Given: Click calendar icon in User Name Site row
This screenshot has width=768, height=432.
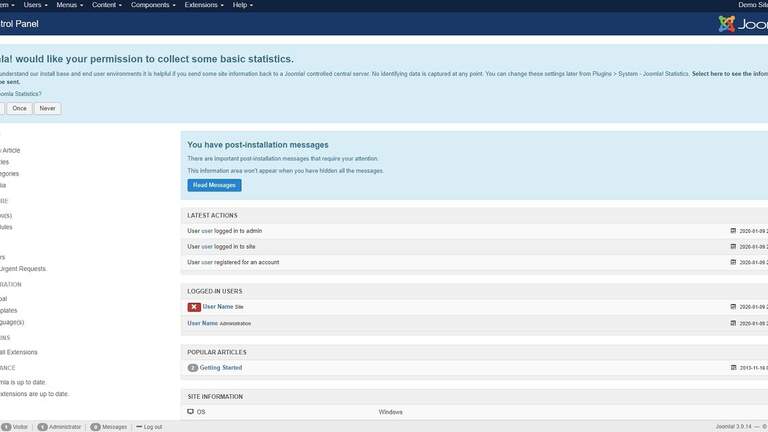Looking at the screenshot, I should click(x=733, y=307).
